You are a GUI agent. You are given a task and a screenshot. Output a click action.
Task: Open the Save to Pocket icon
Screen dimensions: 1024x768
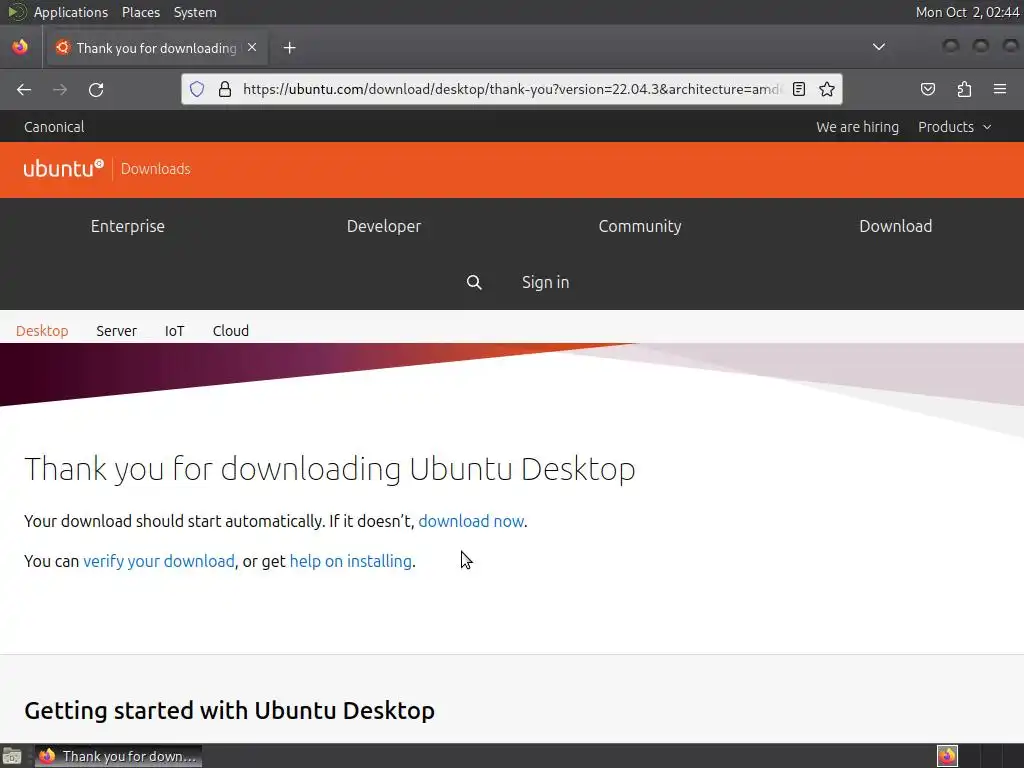click(x=927, y=89)
